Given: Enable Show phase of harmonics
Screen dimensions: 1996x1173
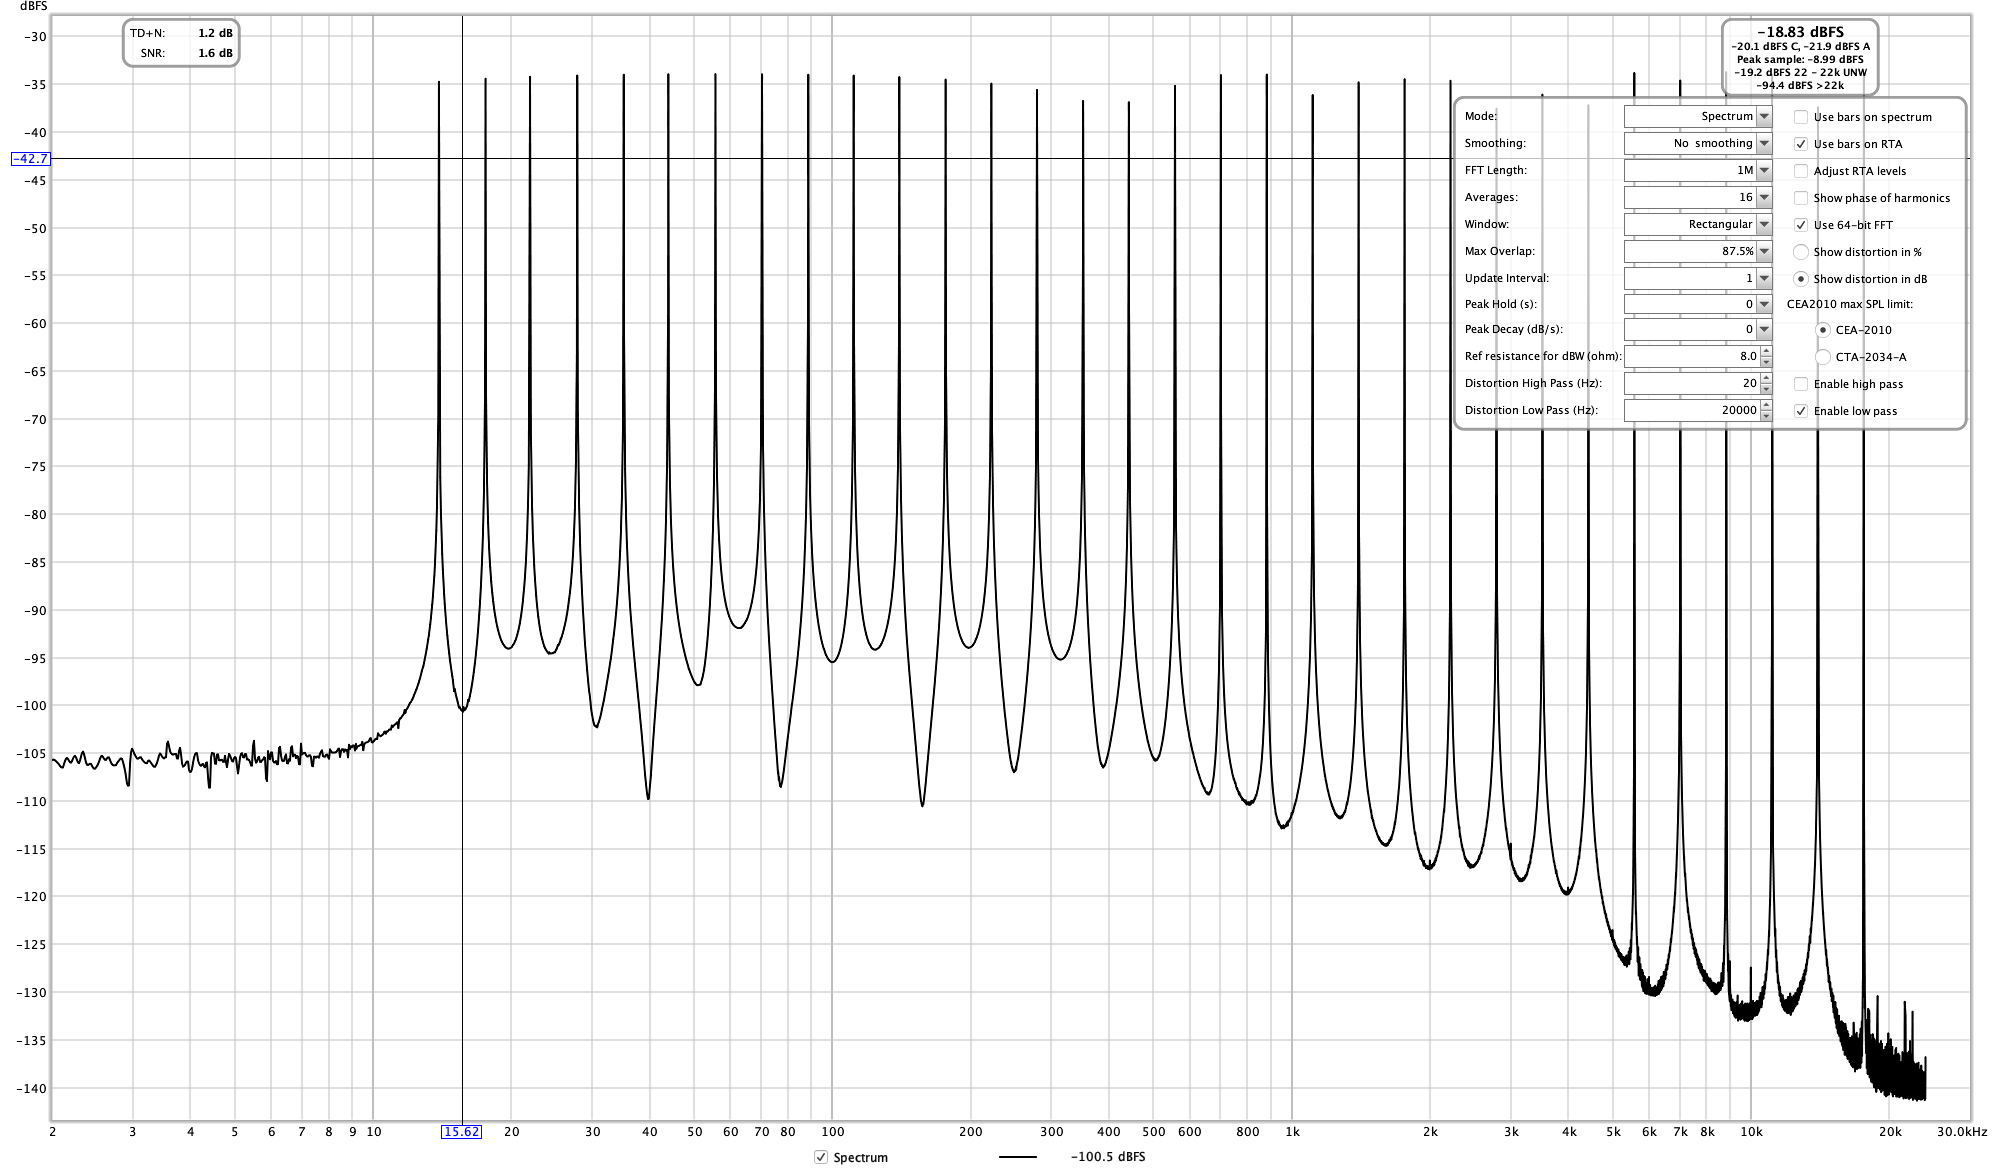Looking at the screenshot, I should pos(1801,198).
